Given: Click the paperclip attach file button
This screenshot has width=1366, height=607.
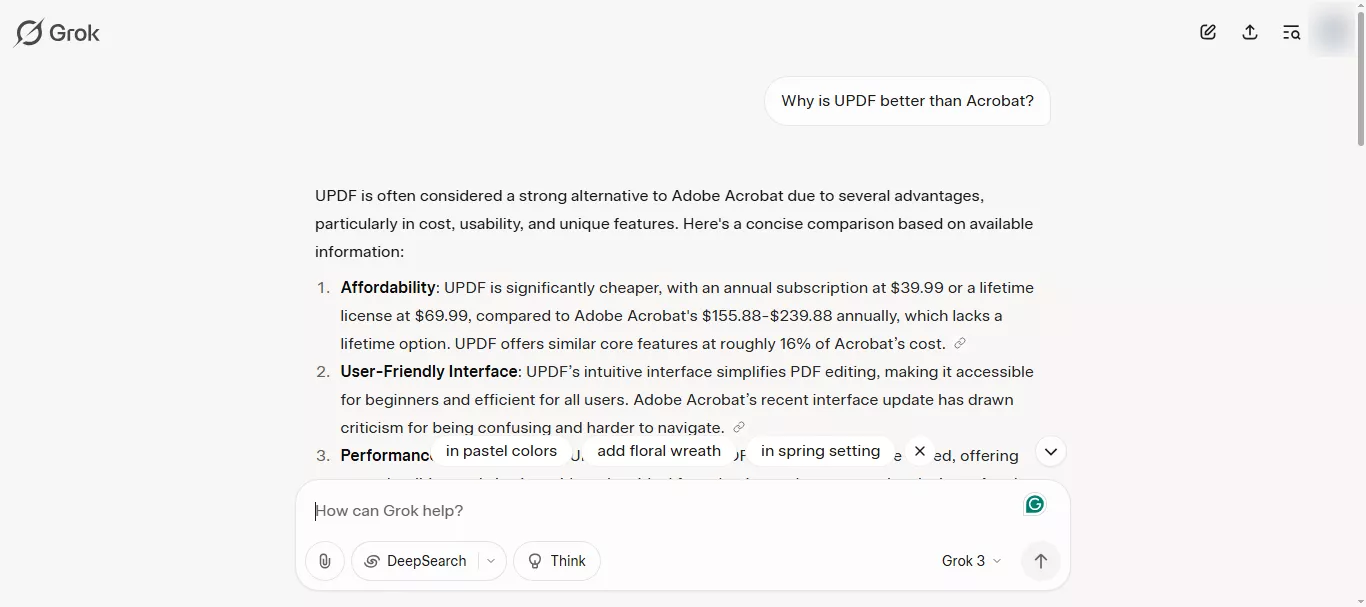Looking at the screenshot, I should coord(325,561).
